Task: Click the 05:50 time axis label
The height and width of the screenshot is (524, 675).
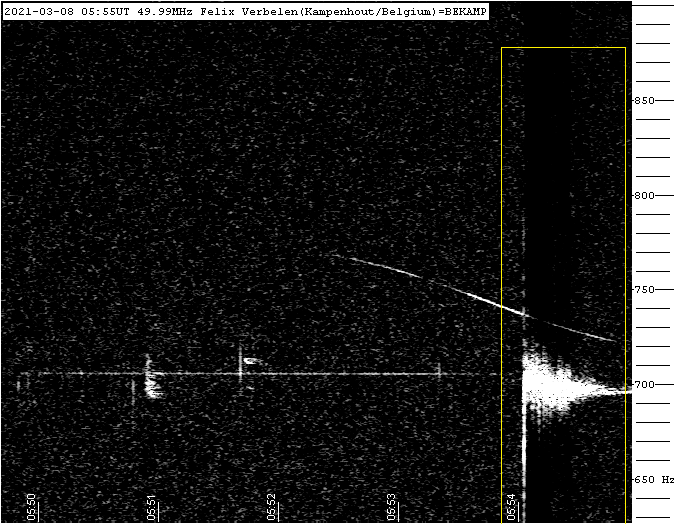Action: (31, 507)
